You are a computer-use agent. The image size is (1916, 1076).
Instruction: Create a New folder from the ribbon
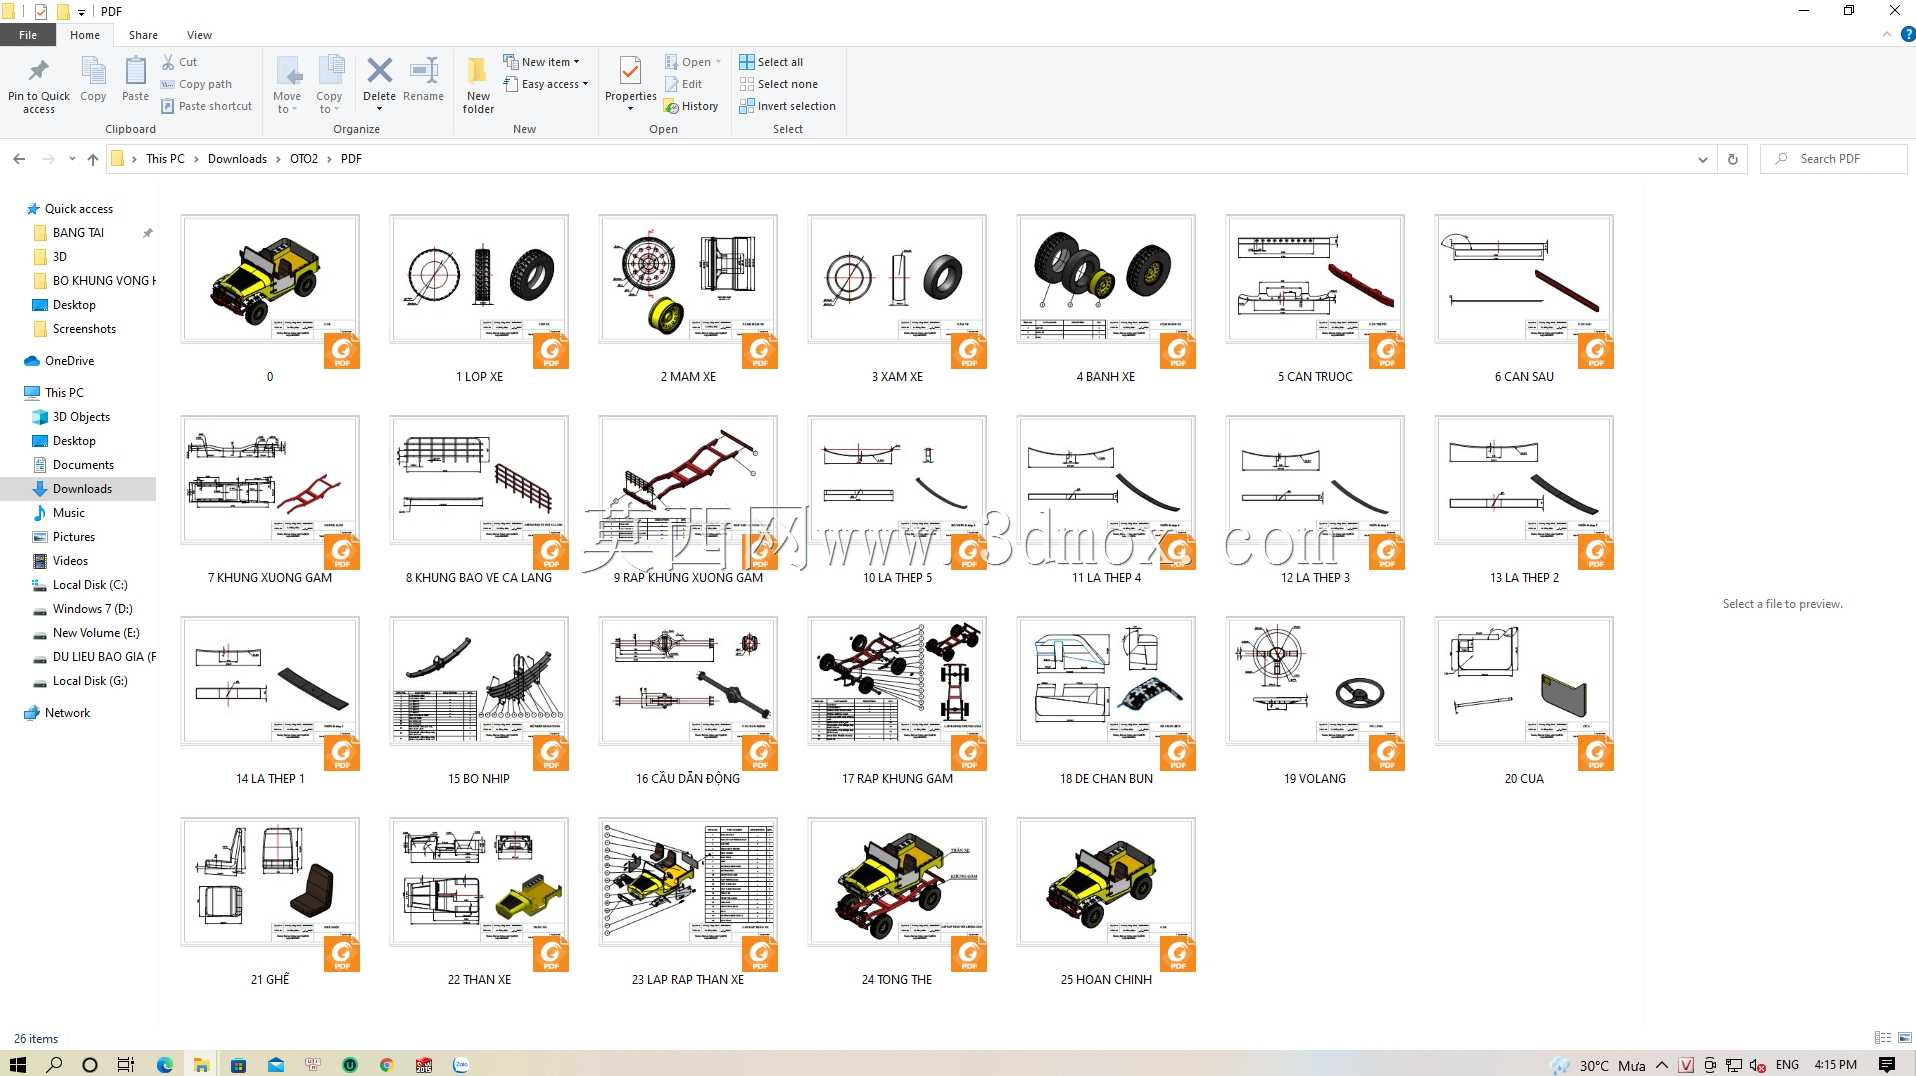478,84
